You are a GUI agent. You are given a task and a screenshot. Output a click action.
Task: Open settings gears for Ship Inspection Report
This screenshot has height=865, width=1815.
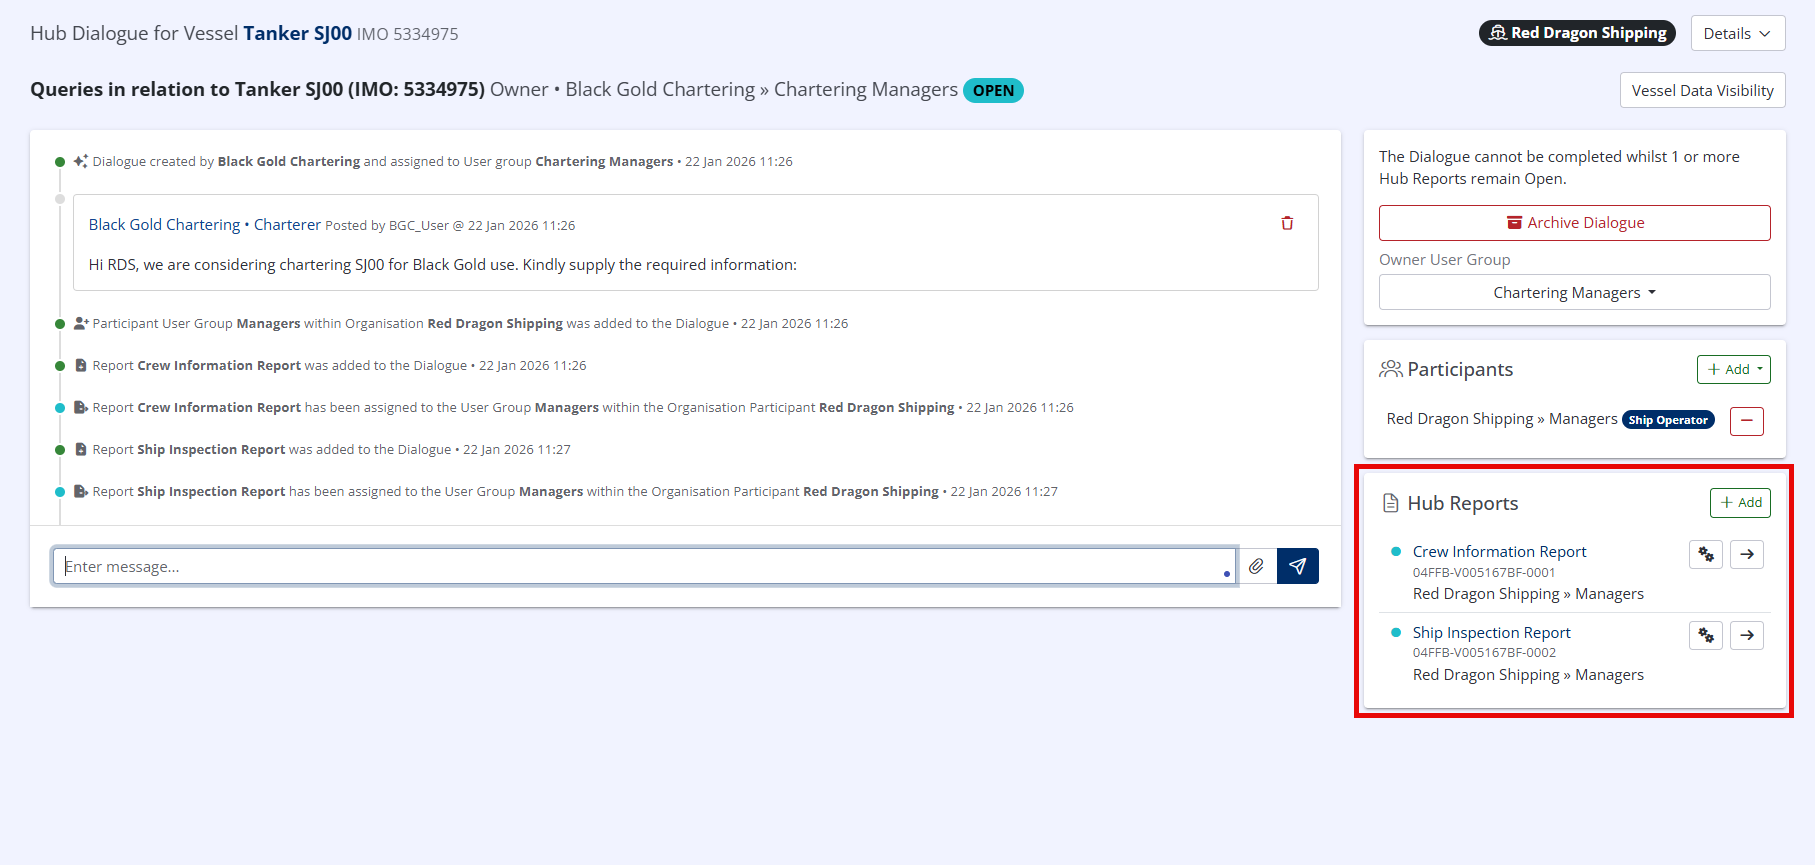1705,635
